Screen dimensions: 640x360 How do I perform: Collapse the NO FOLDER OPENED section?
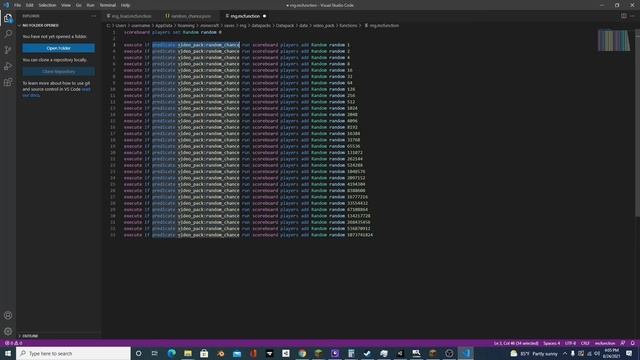(40, 25)
